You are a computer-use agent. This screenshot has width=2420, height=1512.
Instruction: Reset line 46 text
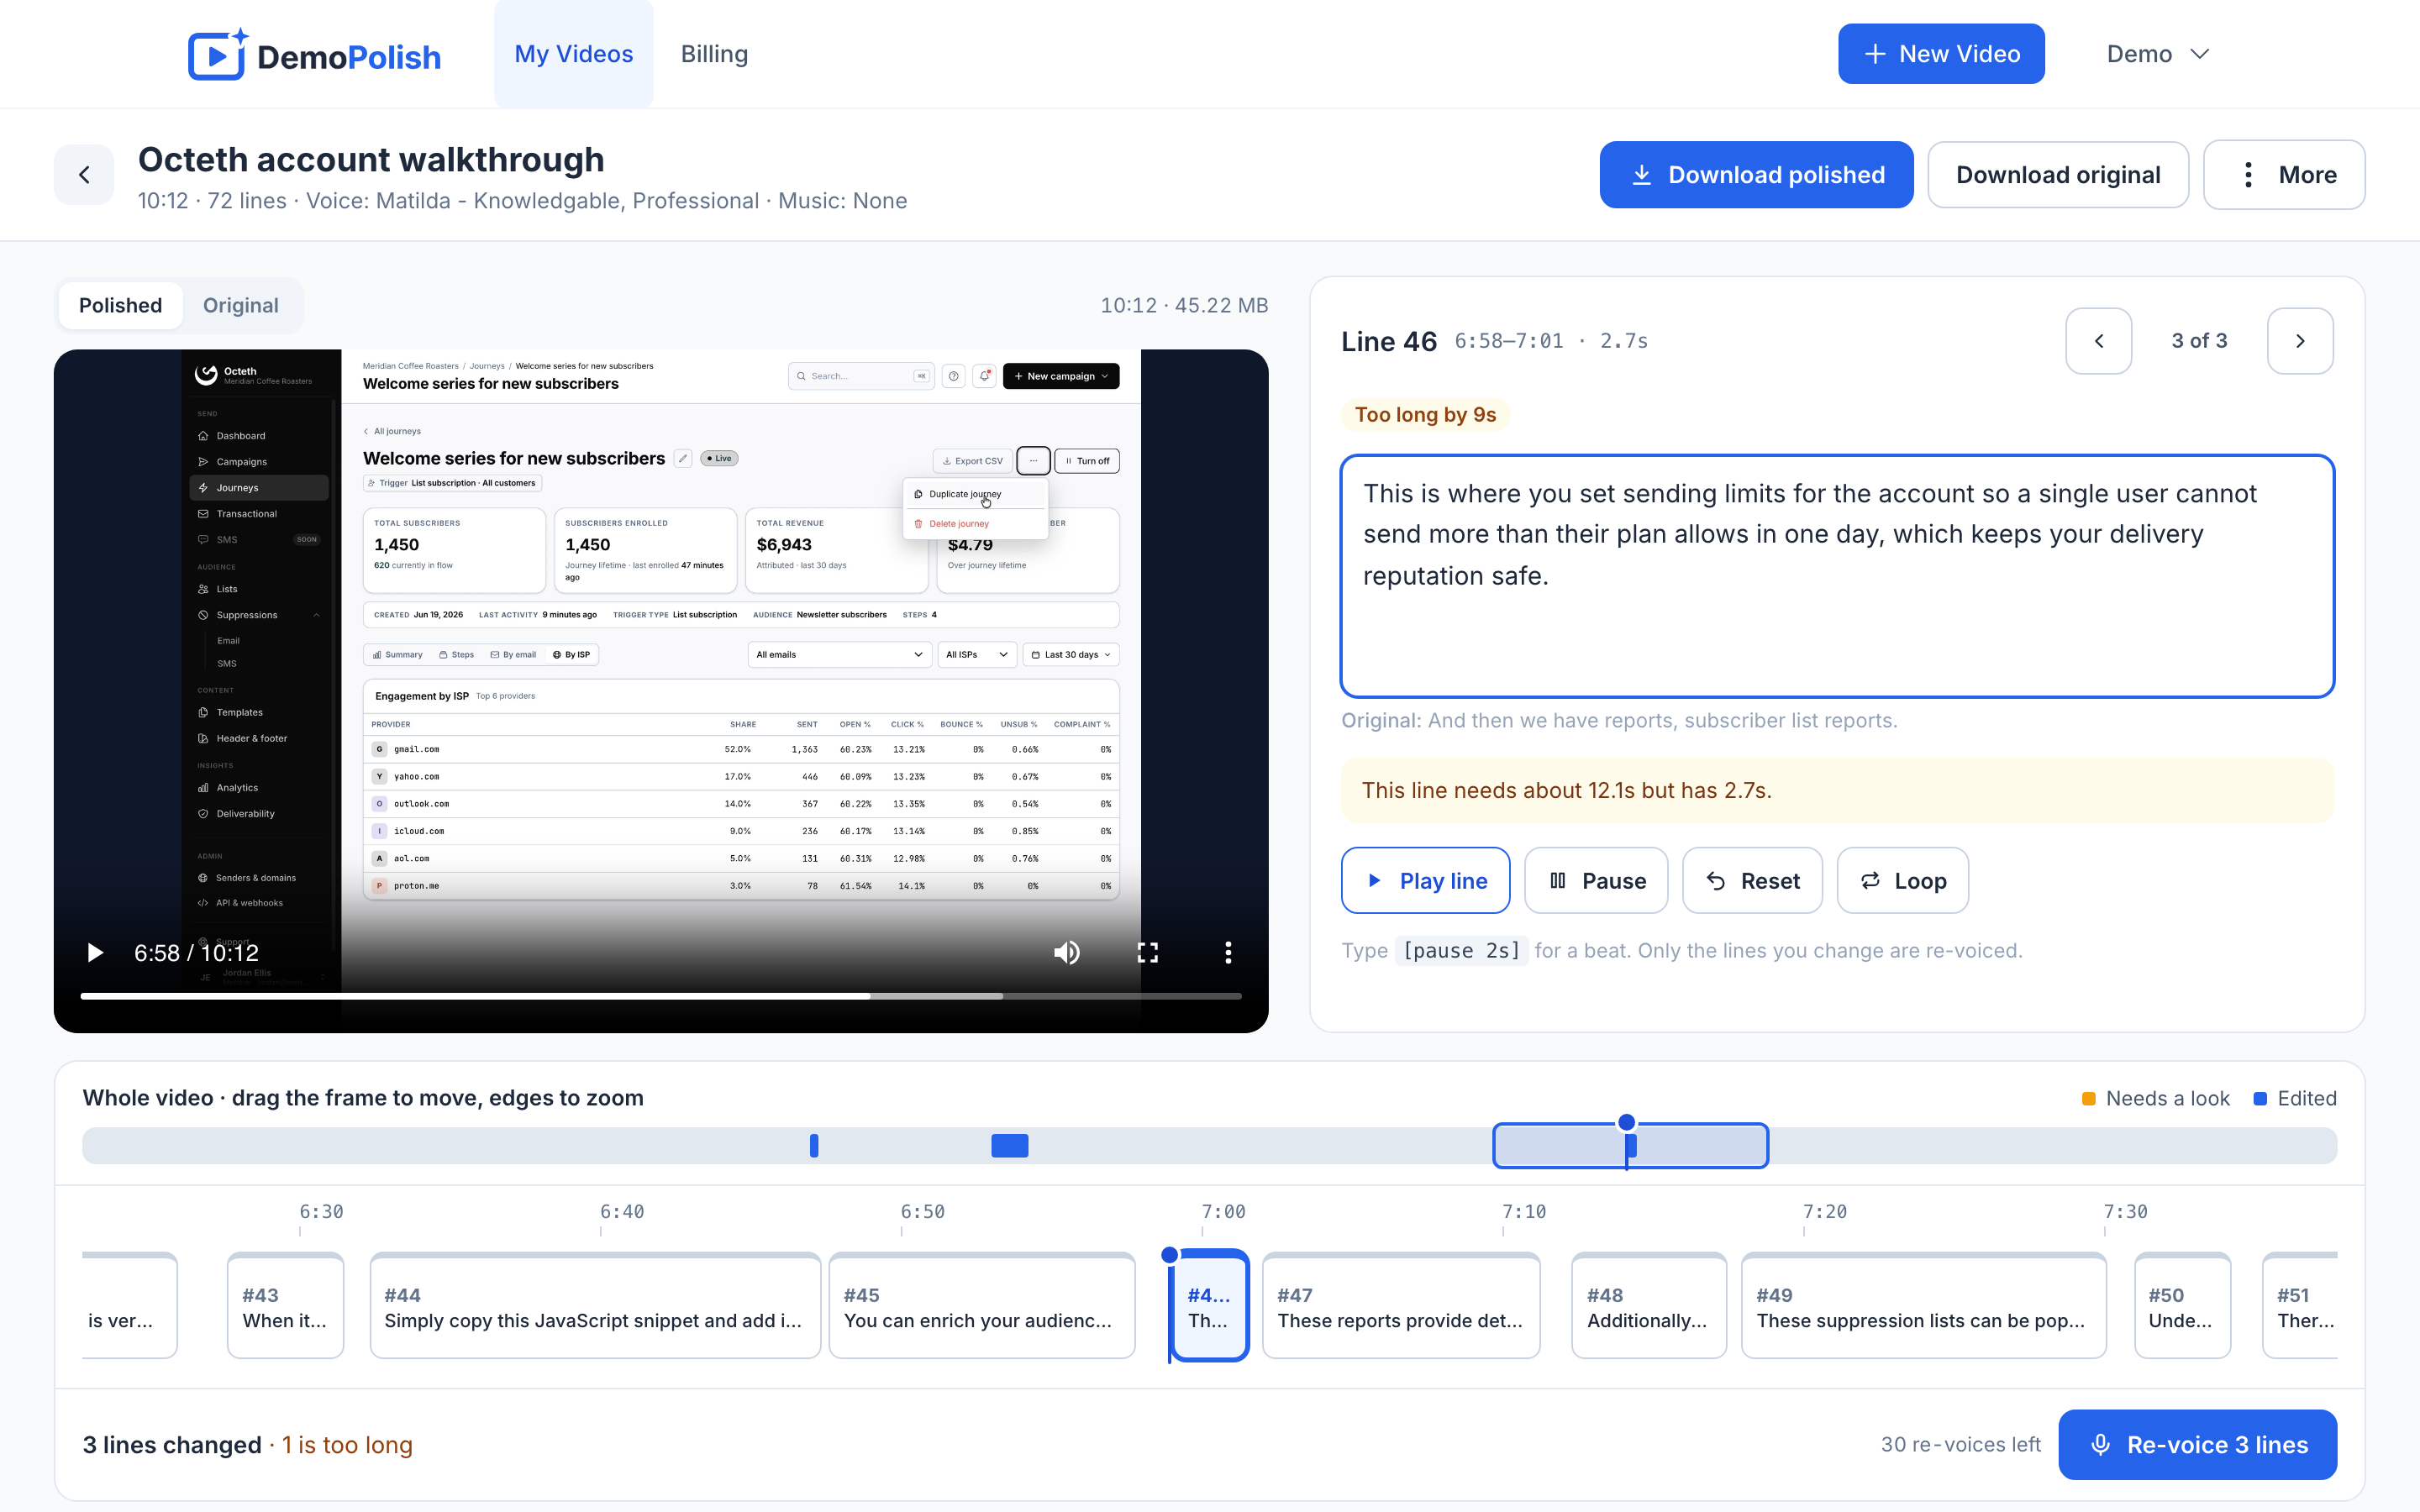[1752, 881]
